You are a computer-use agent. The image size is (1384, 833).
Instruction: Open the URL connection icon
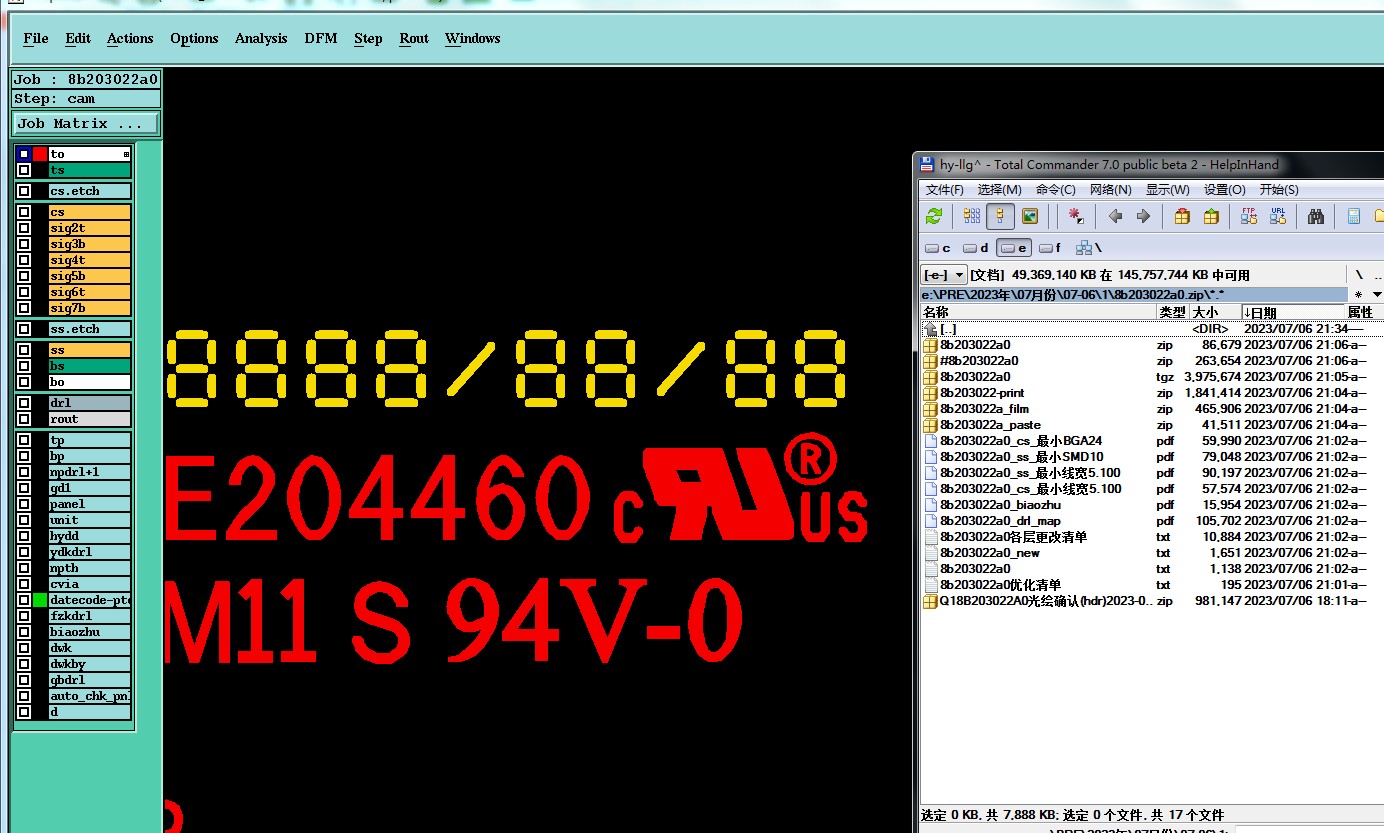pos(1278,216)
